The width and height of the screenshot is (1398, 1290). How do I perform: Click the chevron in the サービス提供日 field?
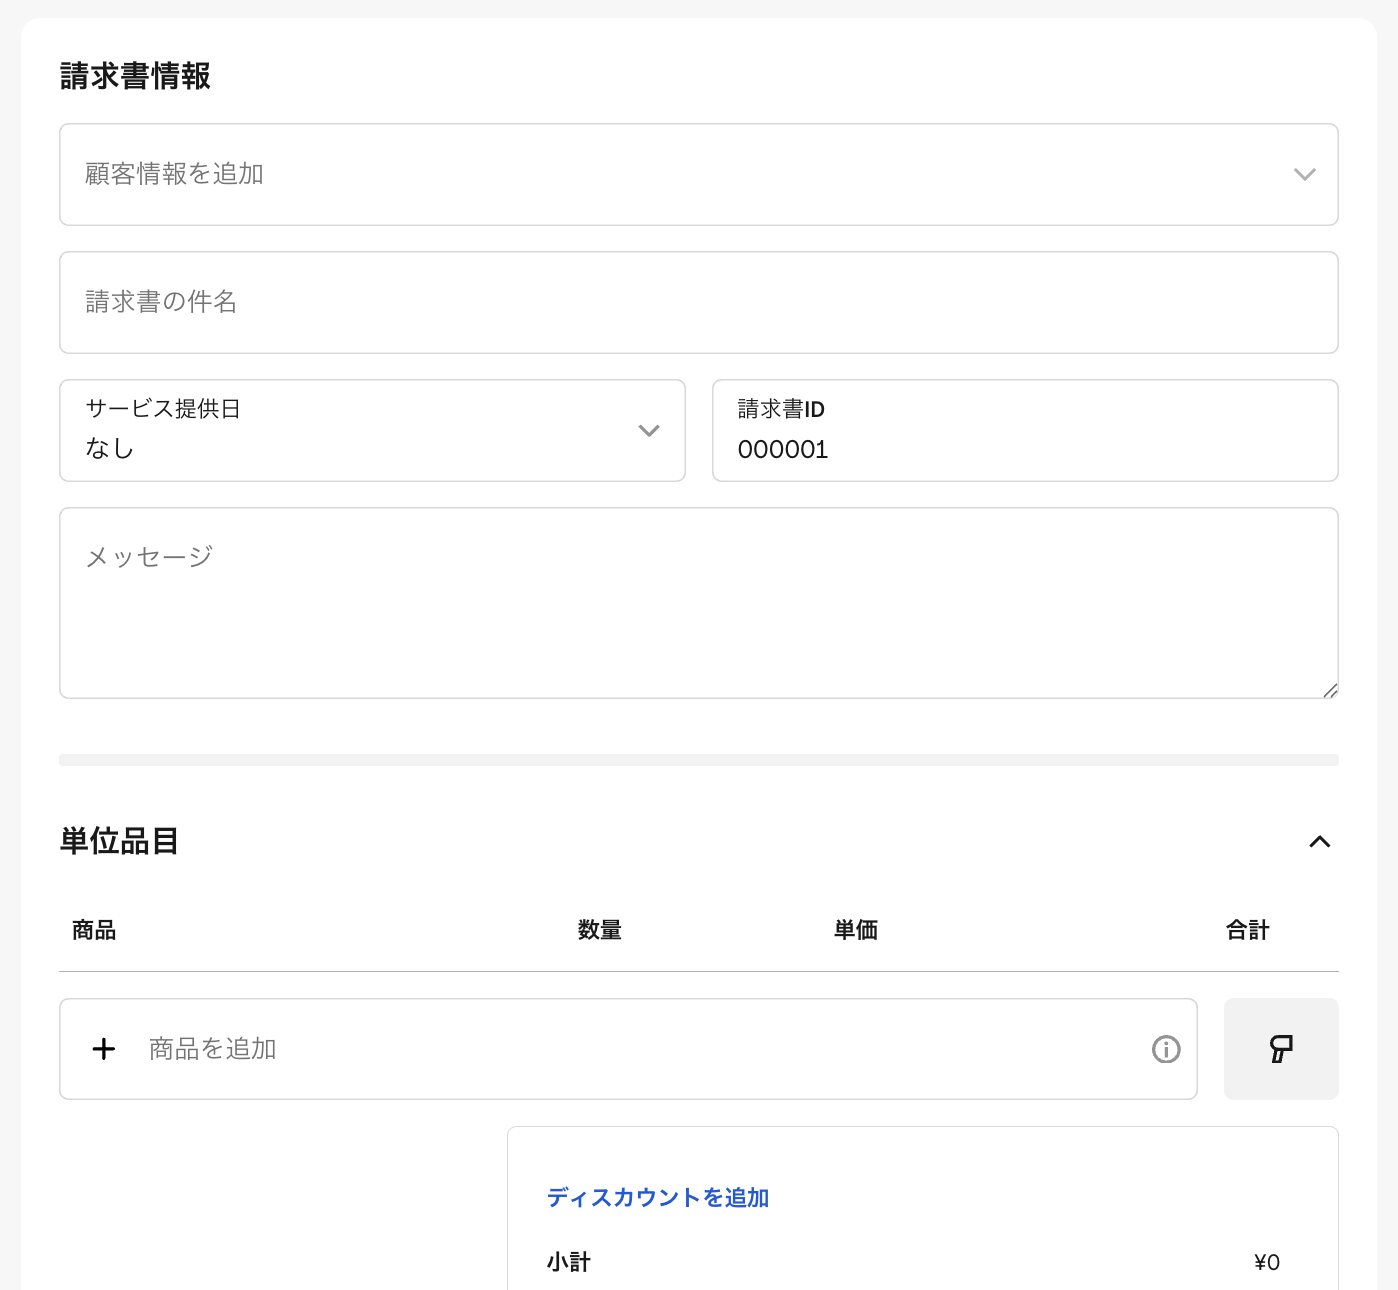[x=649, y=430]
